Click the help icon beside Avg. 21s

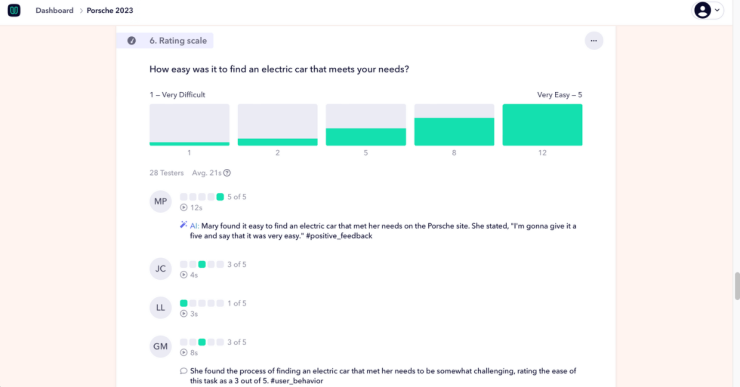point(227,173)
